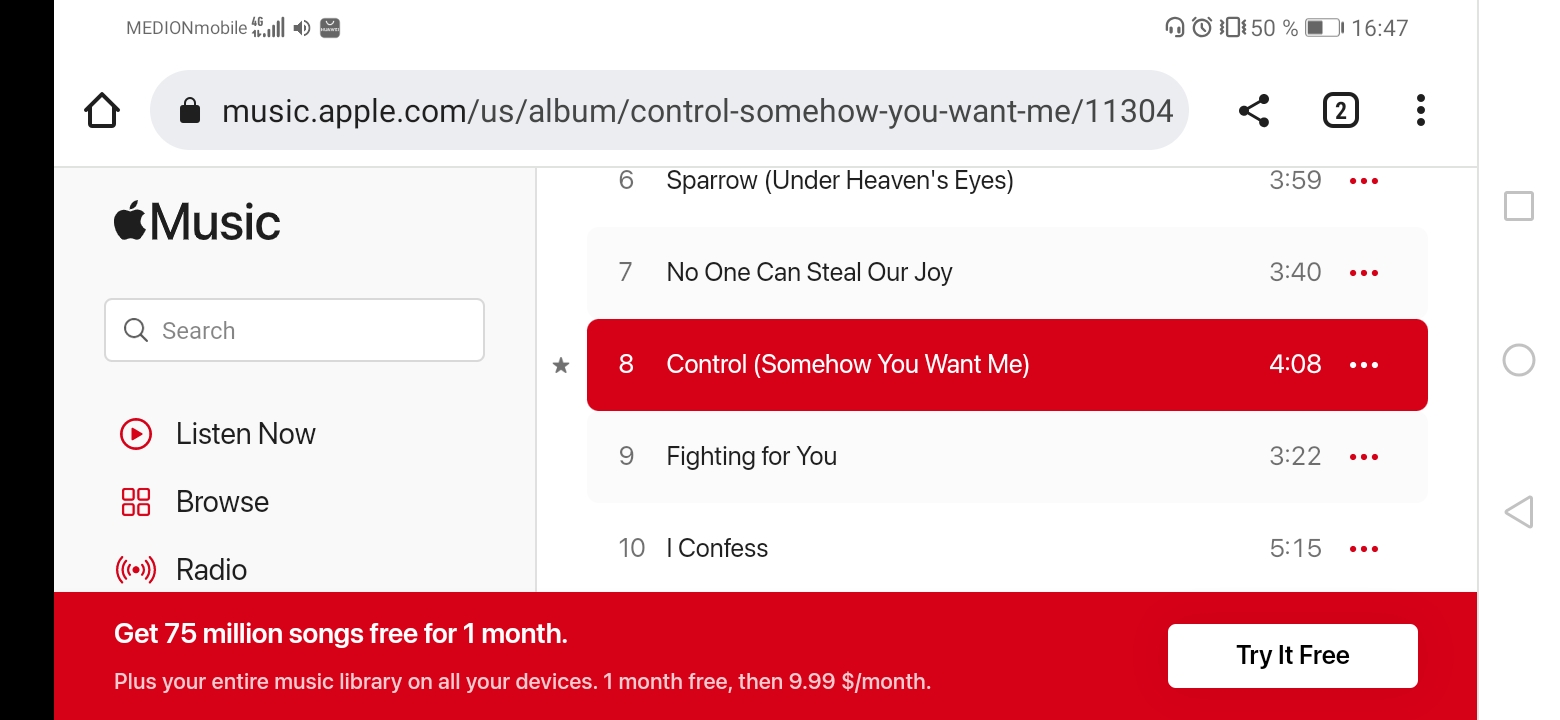The image size is (1560, 720).
Task: Show more options for I Confess
Action: [x=1364, y=549]
